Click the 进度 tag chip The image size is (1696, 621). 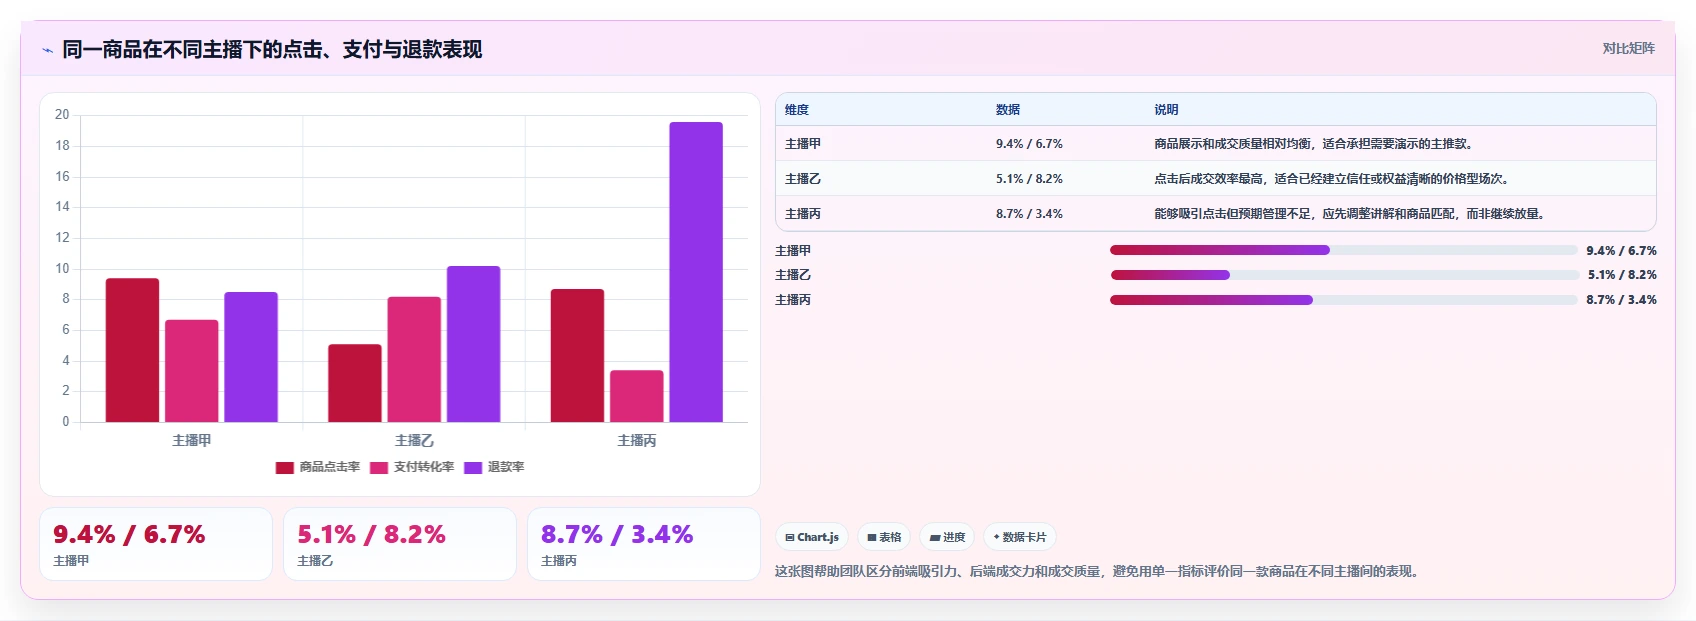point(947,537)
